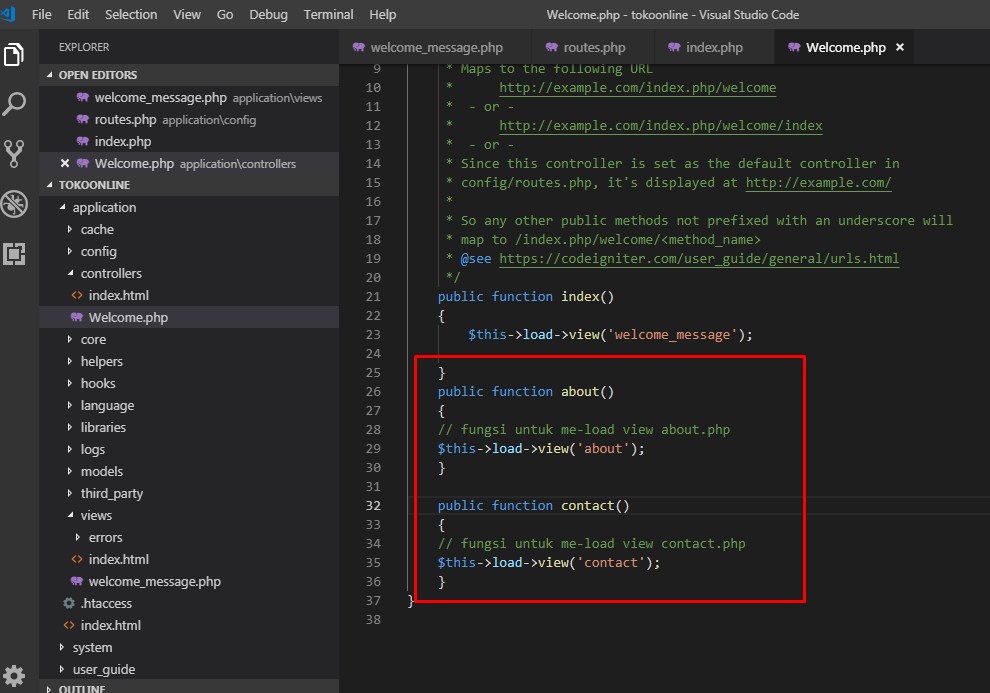Open welcome_message.php in views folder
990x693 pixels.
click(x=189, y=581)
